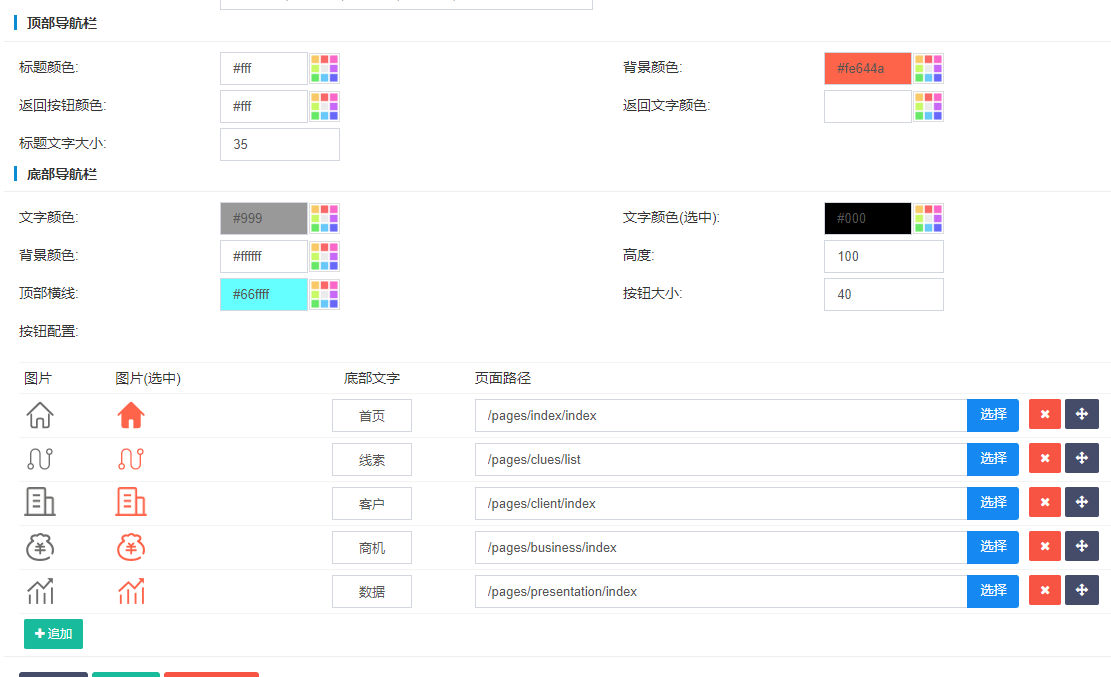The image size is (1111, 677).
Task: Click the 标题文字大小 input field
Action: [x=279, y=144]
